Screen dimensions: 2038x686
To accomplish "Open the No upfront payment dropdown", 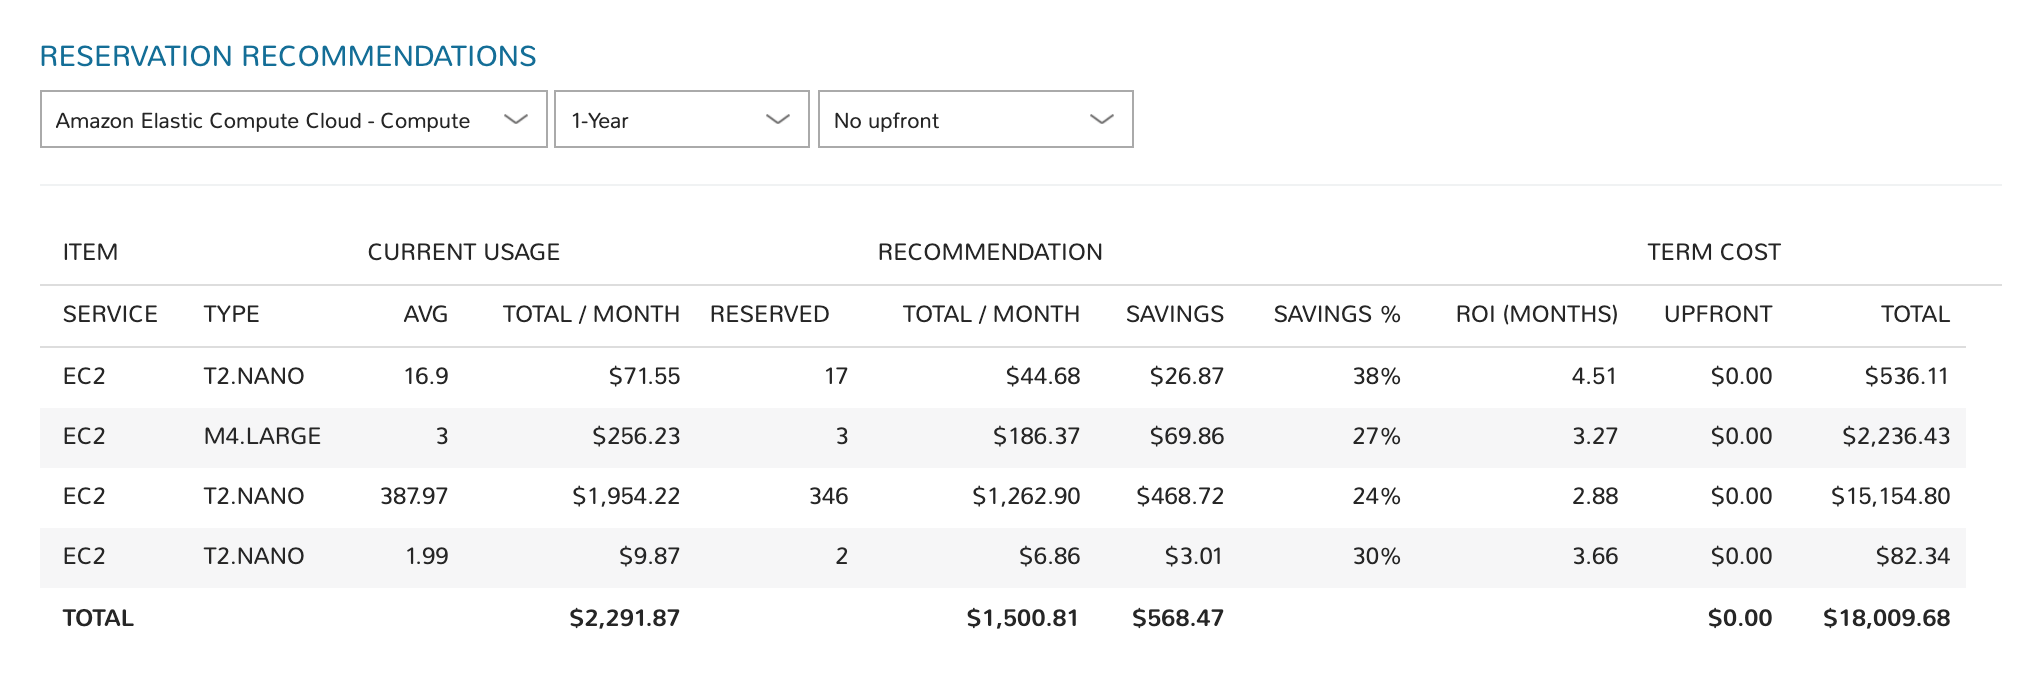I will [x=975, y=120].
